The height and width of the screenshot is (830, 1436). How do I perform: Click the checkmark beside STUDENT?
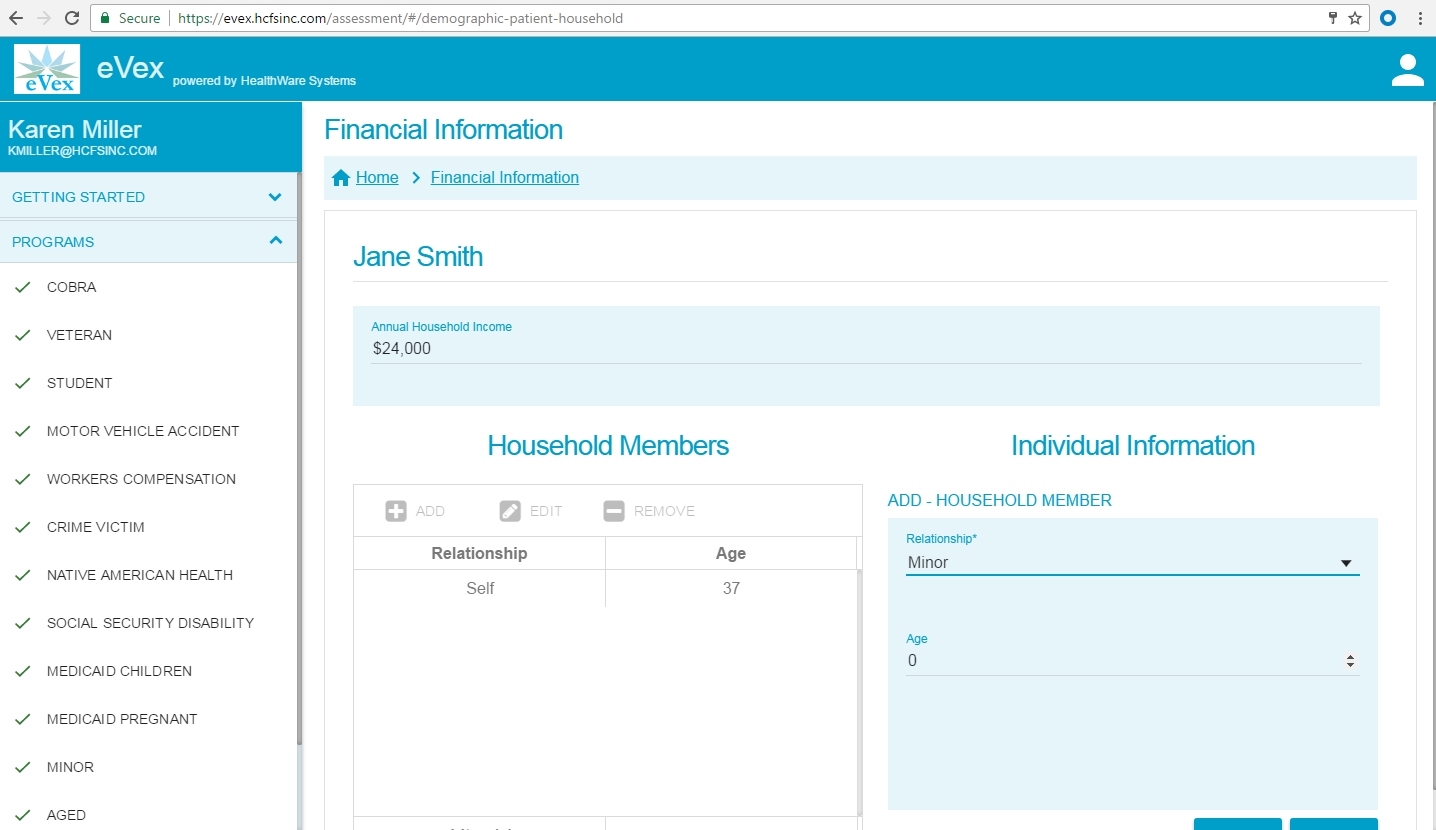point(23,384)
